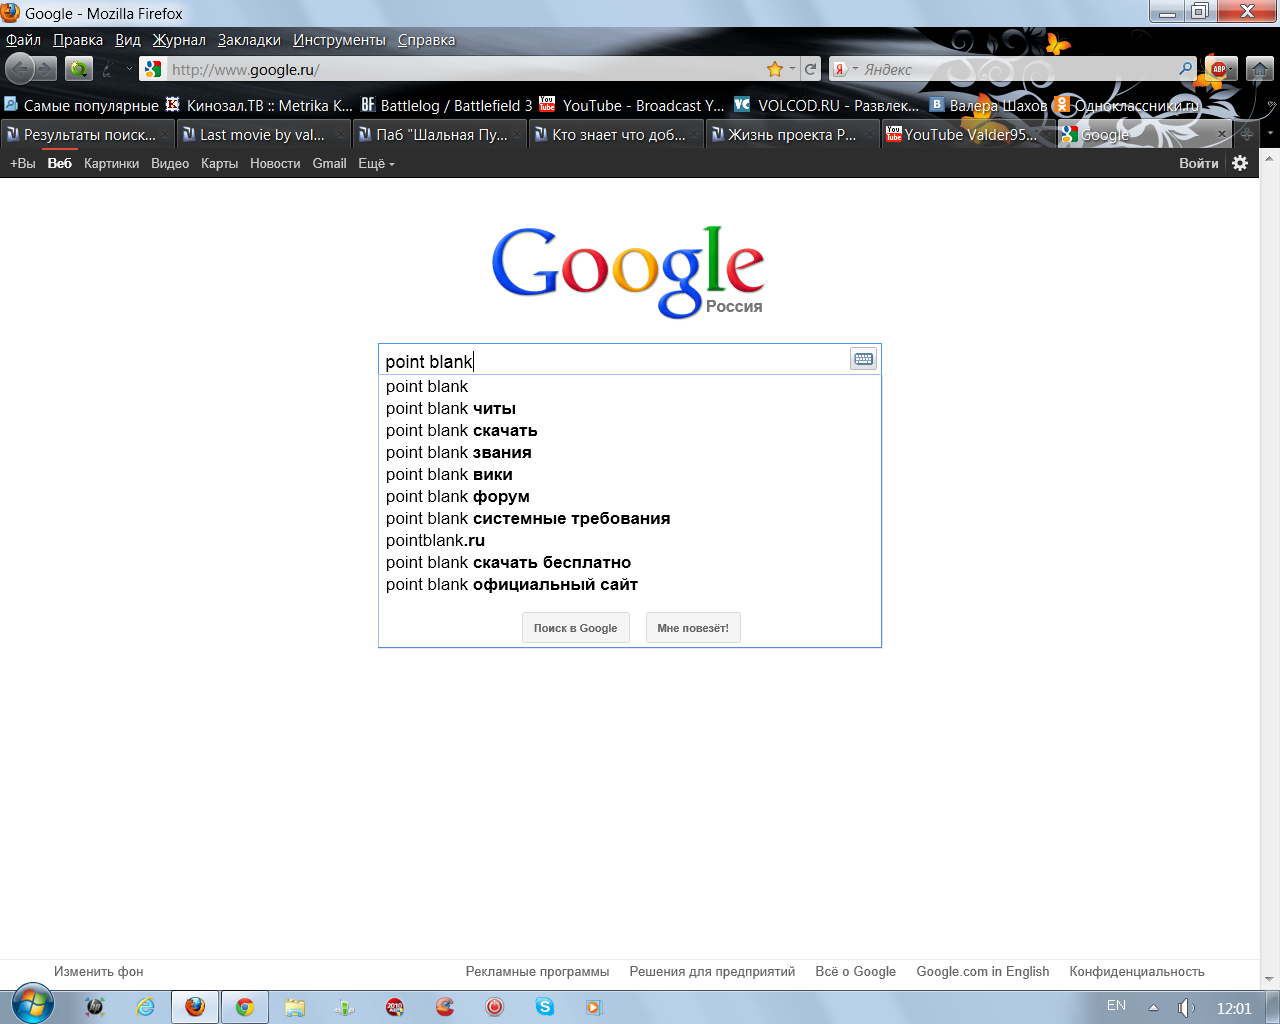
Task: Click the 'Мне повезёт!' button
Action: pos(693,628)
